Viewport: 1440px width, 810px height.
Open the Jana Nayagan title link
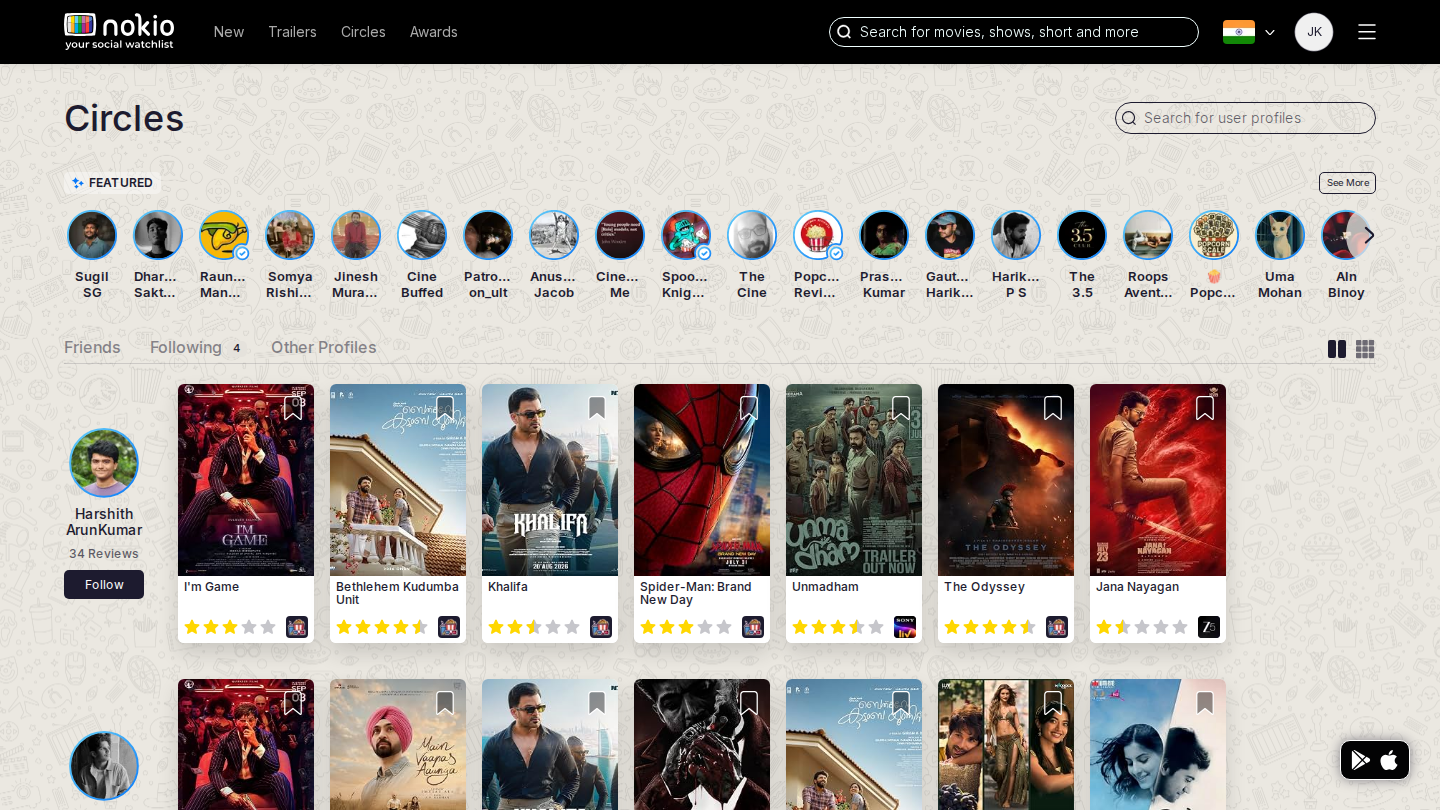click(1138, 587)
